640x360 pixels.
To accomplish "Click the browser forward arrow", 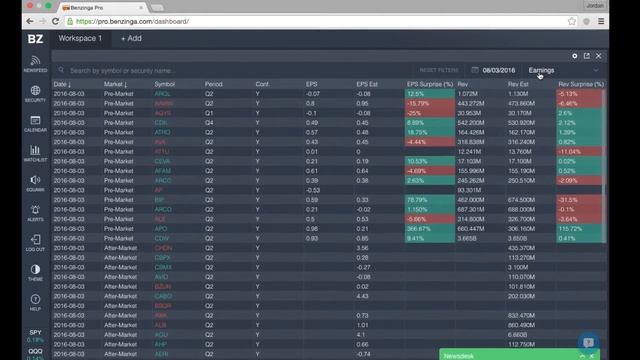I will (x=42, y=21).
